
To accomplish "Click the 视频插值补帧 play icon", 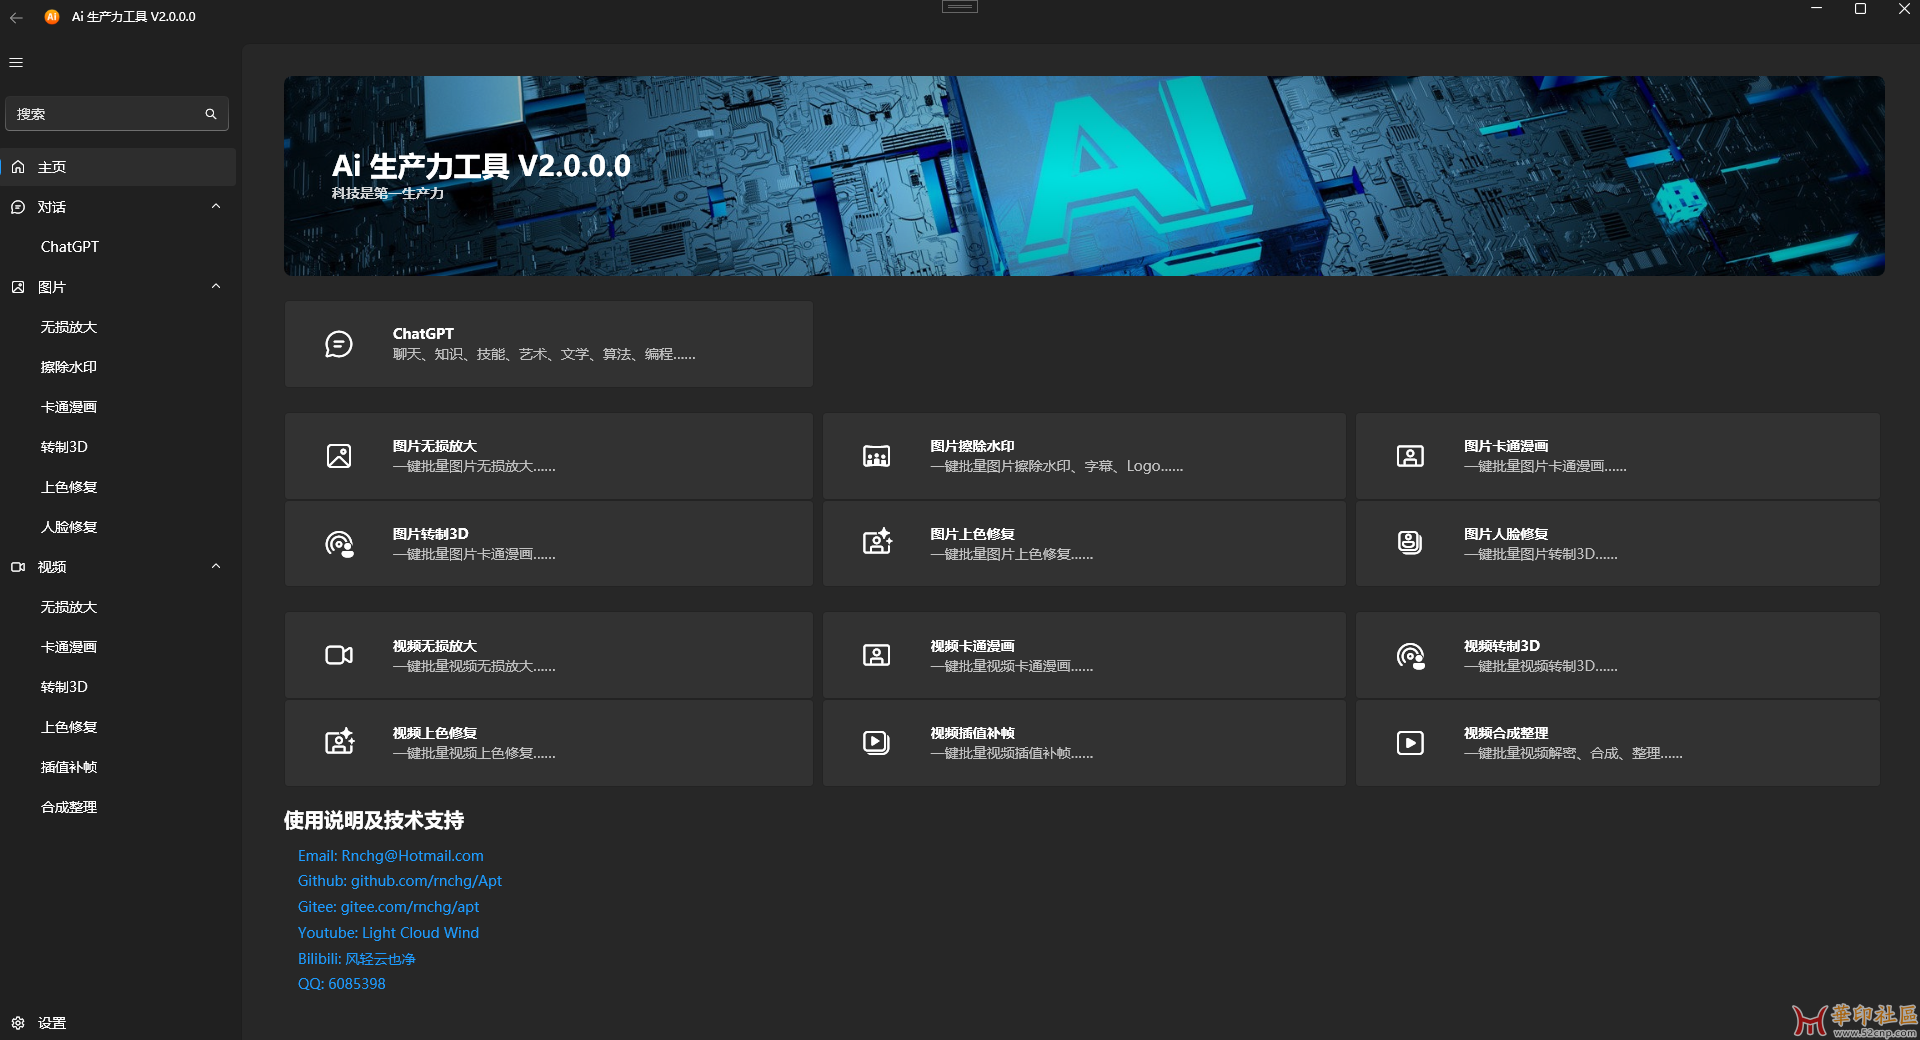I will pyautogui.click(x=876, y=742).
